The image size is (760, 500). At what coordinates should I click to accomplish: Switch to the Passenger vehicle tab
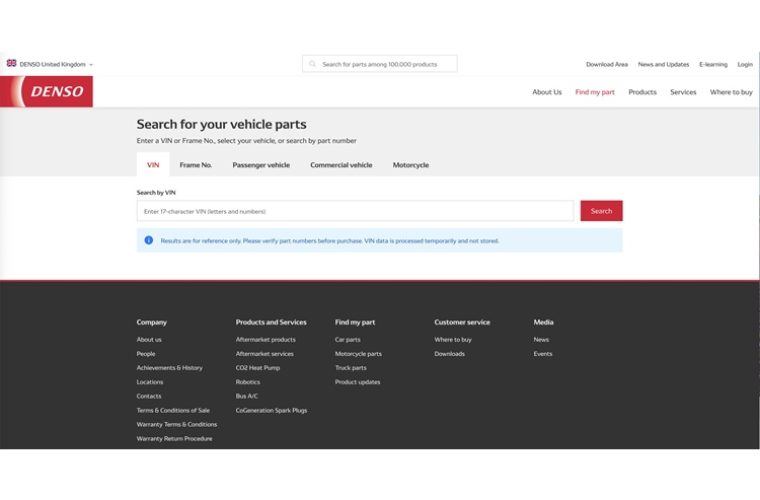(261, 165)
